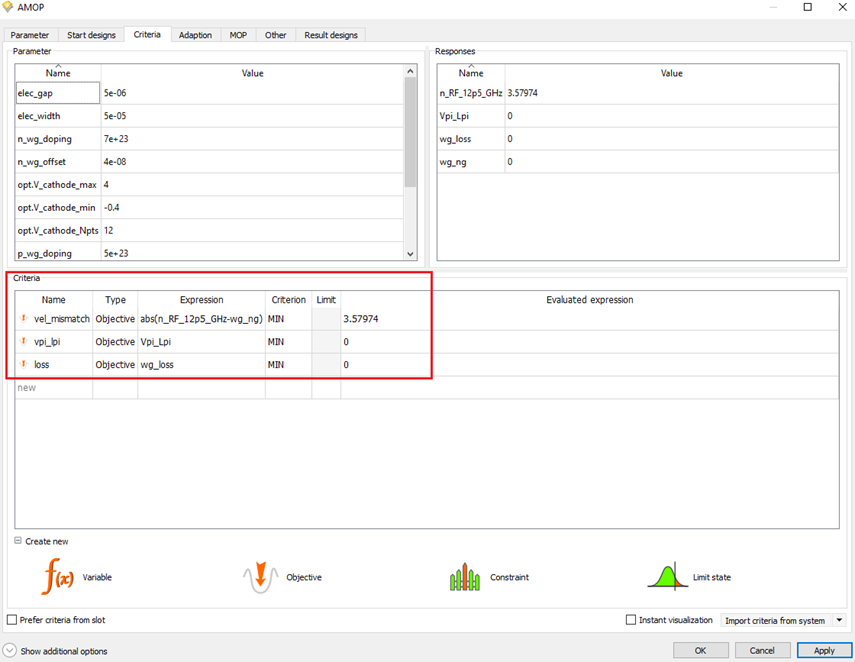This screenshot has height=662, width=855.
Task: Switch to the Adaption tab
Action: tap(195, 35)
